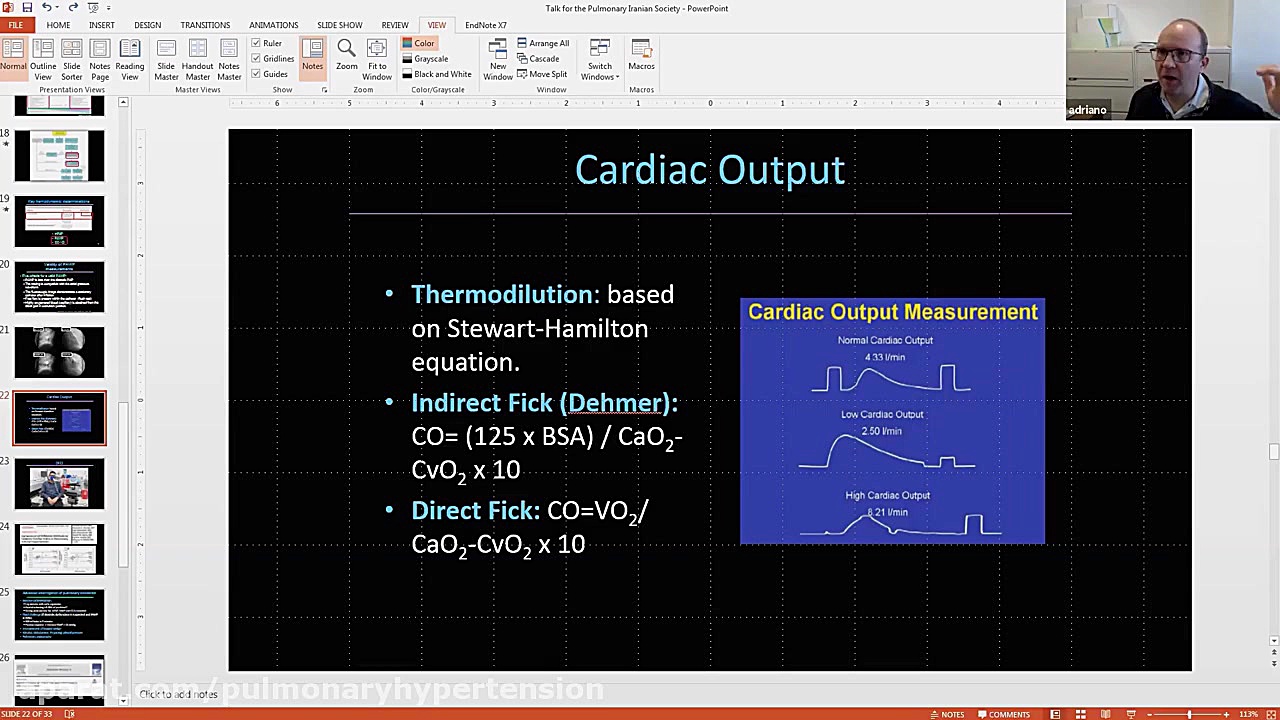The height and width of the screenshot is (720, 1280).
Task: Click 113% zoom level value
Action: tap(1248, 714)
